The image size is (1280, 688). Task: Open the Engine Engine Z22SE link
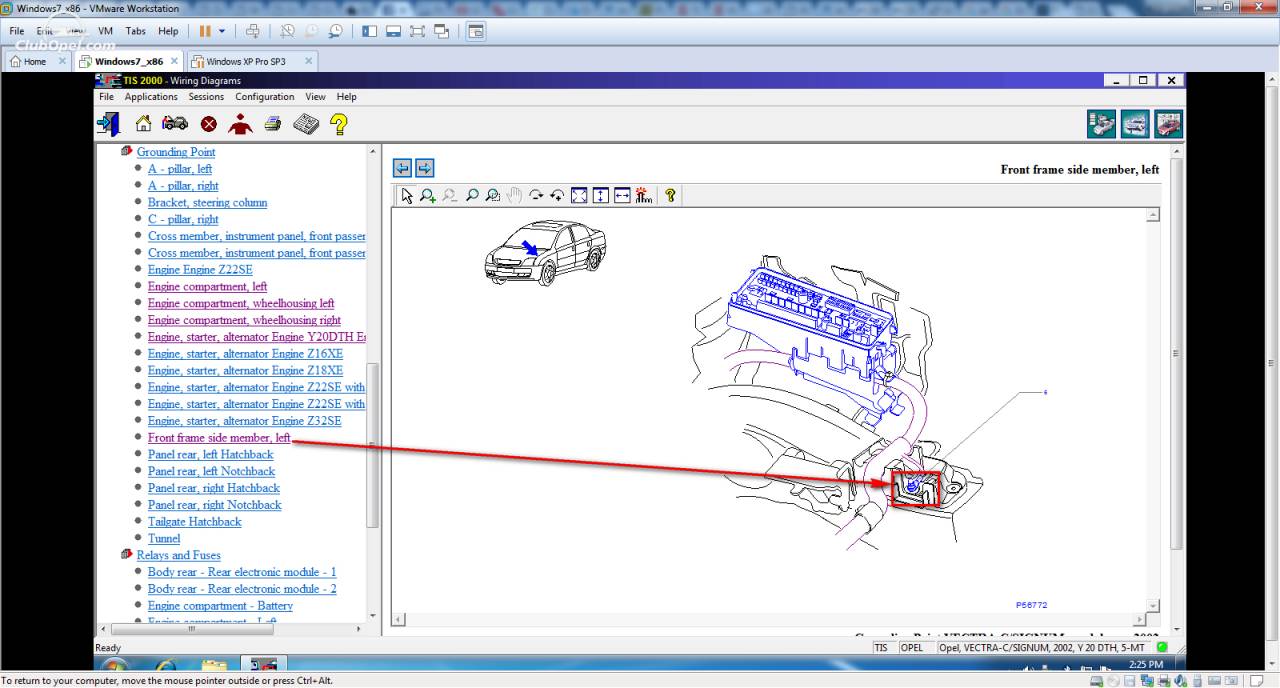point(200,270)
